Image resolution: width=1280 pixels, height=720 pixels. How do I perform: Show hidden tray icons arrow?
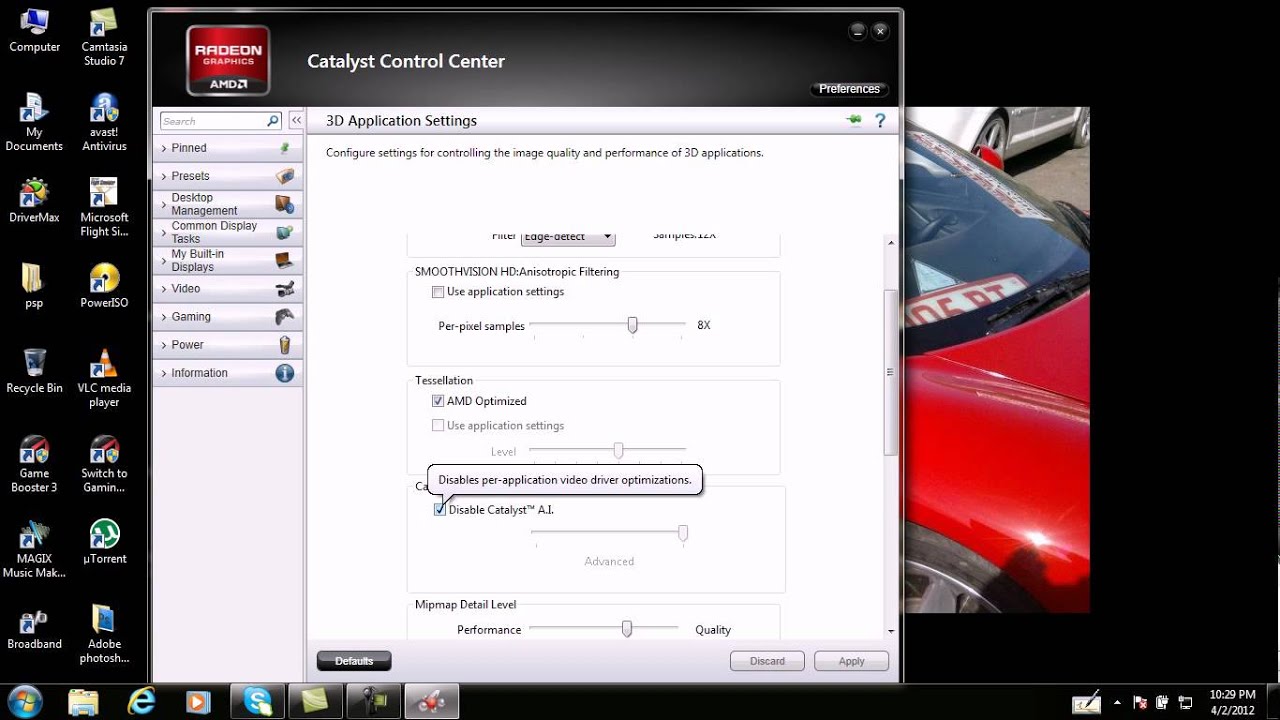pyautogui.click(x=1116, y=702)
